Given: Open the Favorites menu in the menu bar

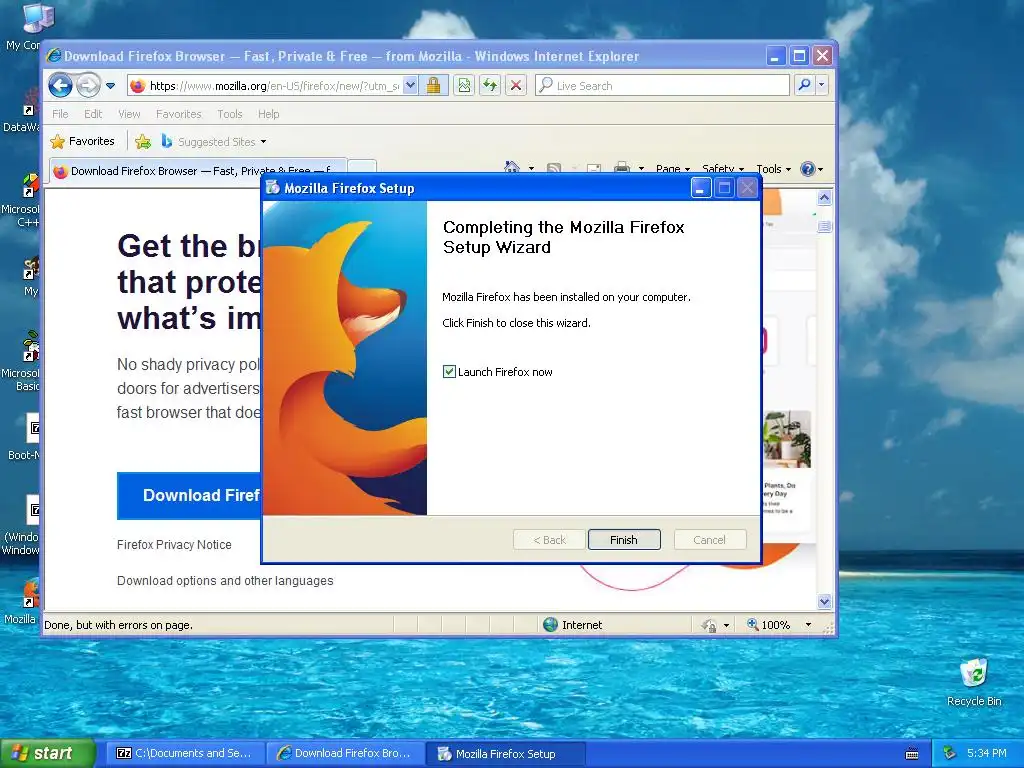Looking at the screenshot, I should tap(178, 114).
